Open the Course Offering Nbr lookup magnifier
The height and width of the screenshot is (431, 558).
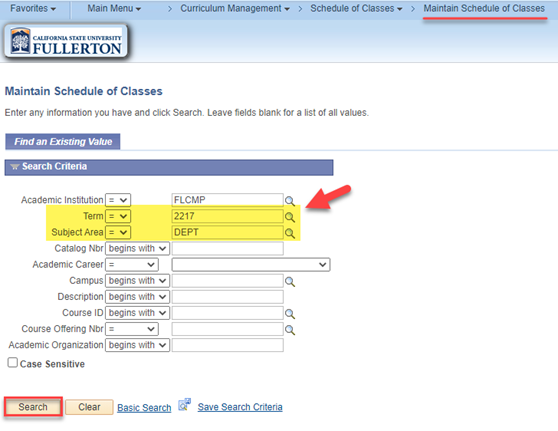coord(290,330)
